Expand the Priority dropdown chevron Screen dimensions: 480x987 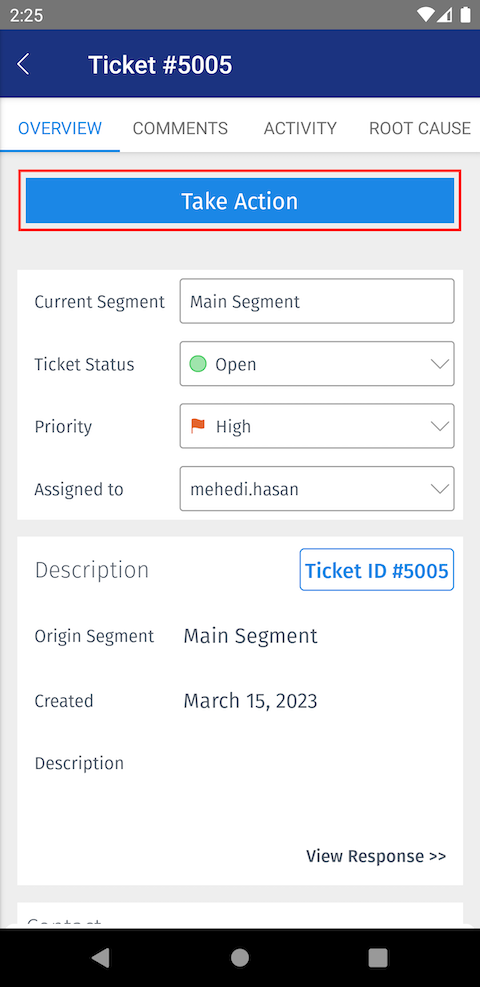click(x=439, y=426)
